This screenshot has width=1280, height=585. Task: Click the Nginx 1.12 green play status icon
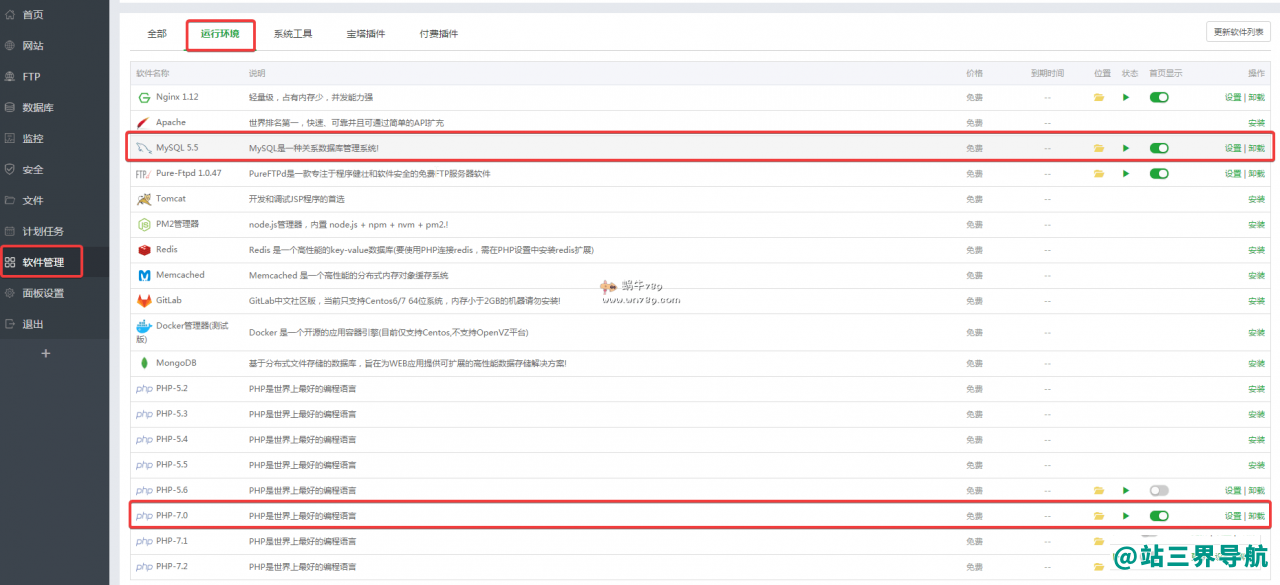coord(1126,97)
